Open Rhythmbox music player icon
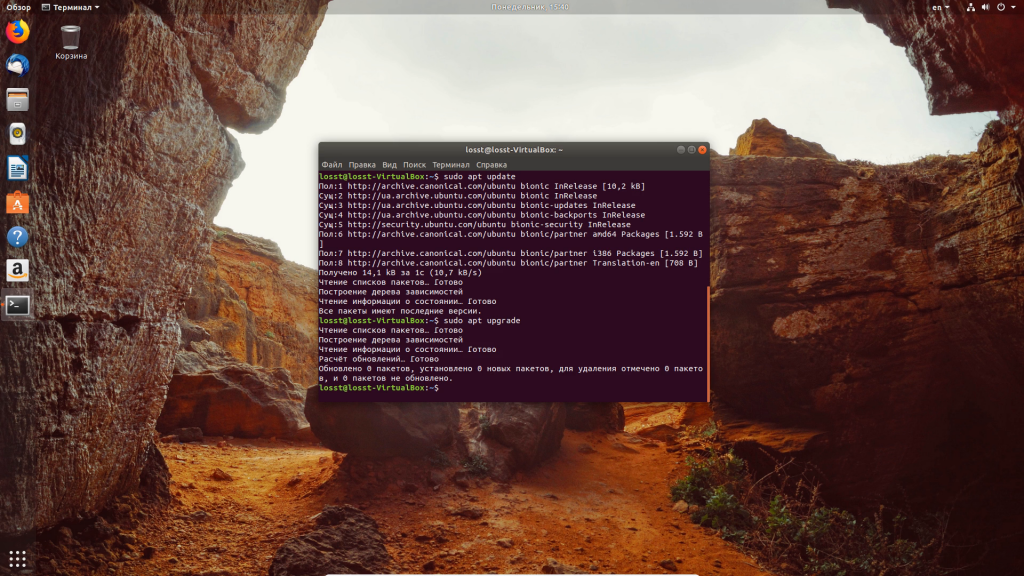Image resolution: width=1024 pixels, height=576 pixels. [x=18, y=134]
